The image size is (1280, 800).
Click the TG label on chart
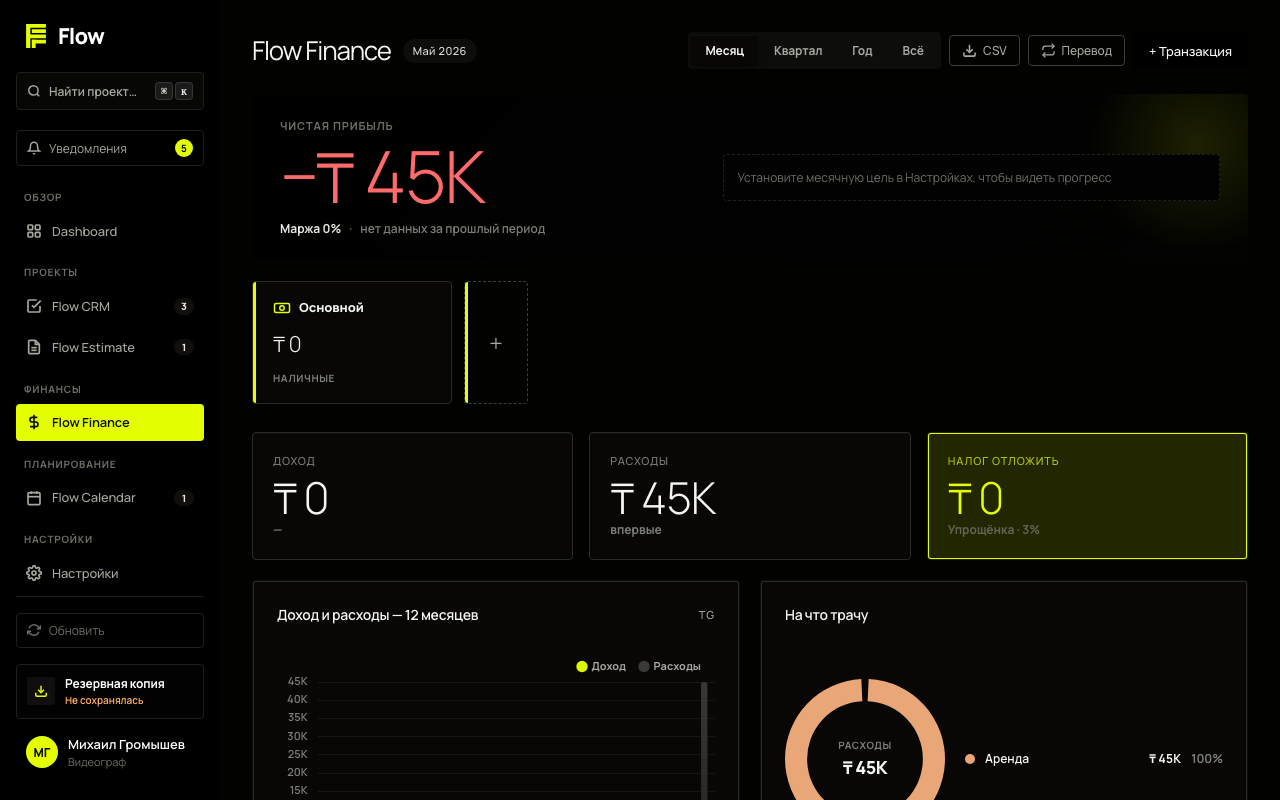[x=706, y=615]
